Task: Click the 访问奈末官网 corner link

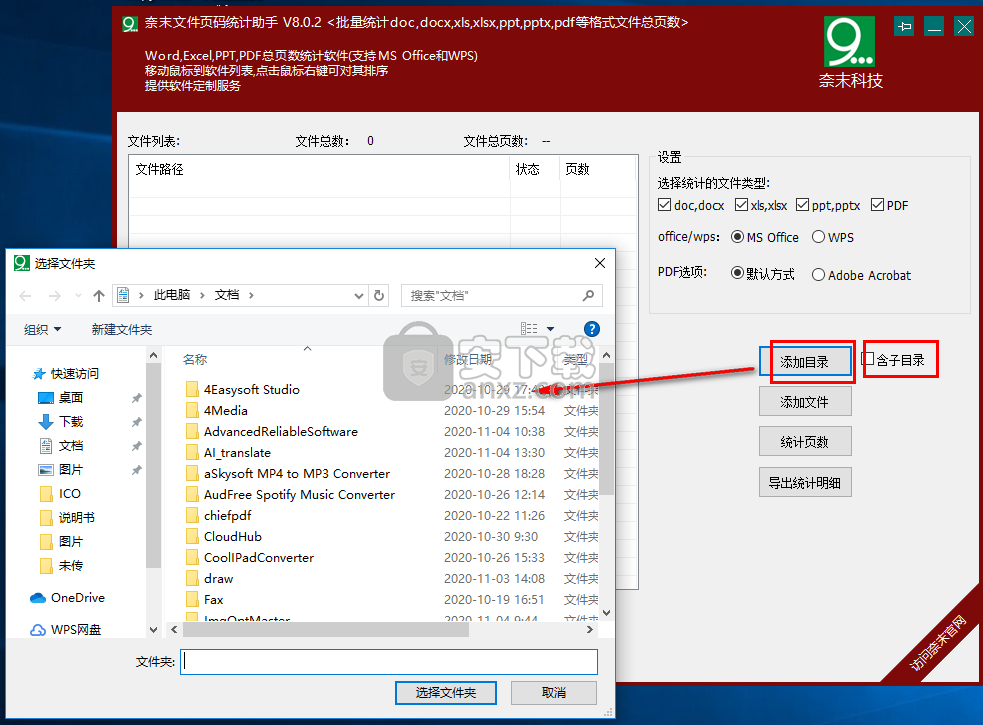Action: pyautogui.click(x=938, y=644)
